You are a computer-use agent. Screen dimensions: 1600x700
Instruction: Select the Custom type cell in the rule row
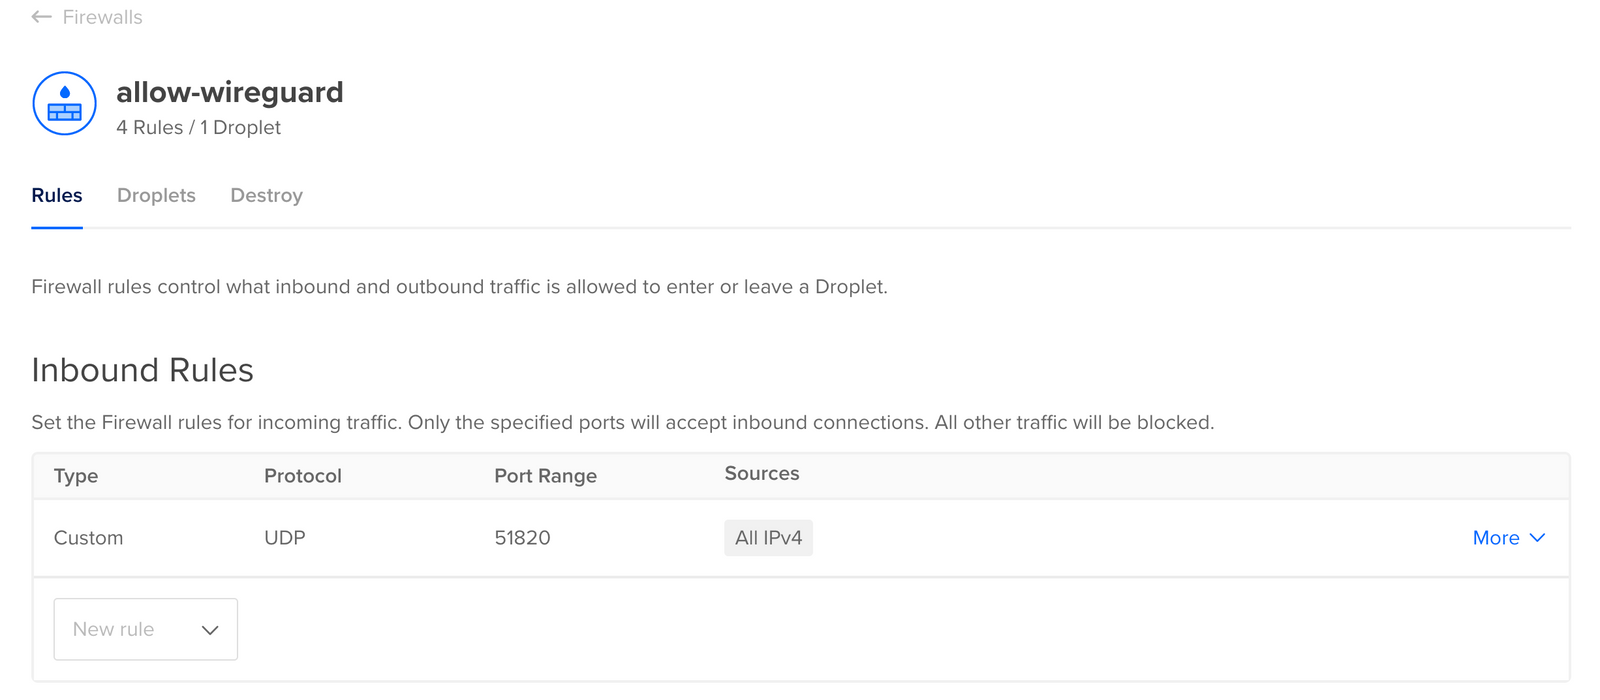click(88, 538)
